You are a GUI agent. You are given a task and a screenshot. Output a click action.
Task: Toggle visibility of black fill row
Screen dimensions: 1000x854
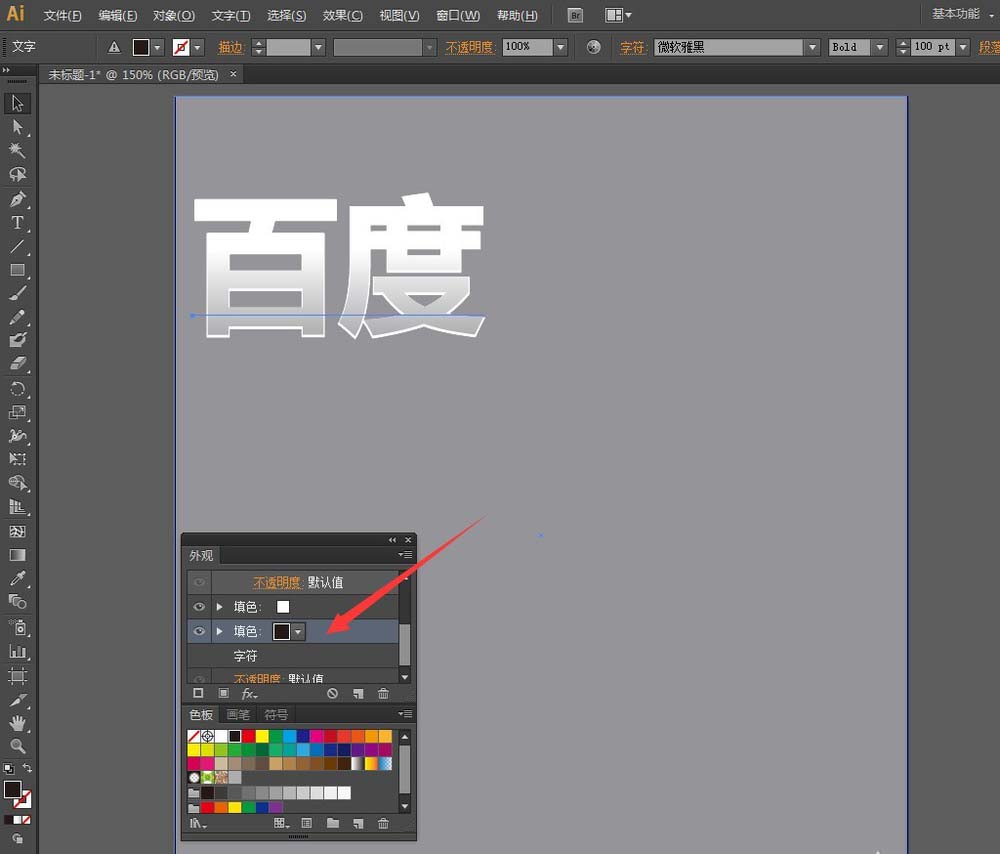[199, 631]
